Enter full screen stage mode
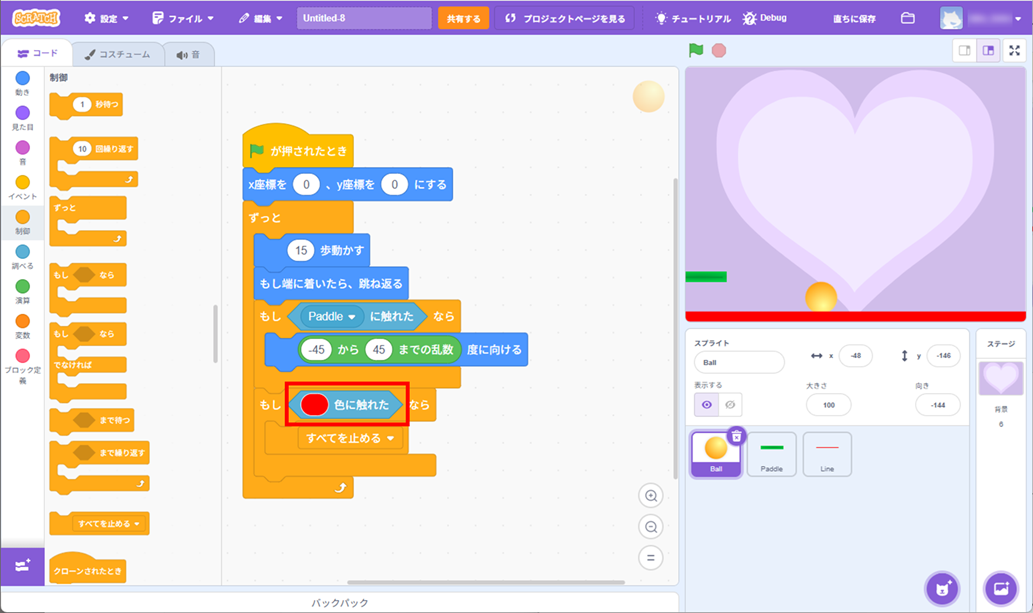 pos(1014,51)
